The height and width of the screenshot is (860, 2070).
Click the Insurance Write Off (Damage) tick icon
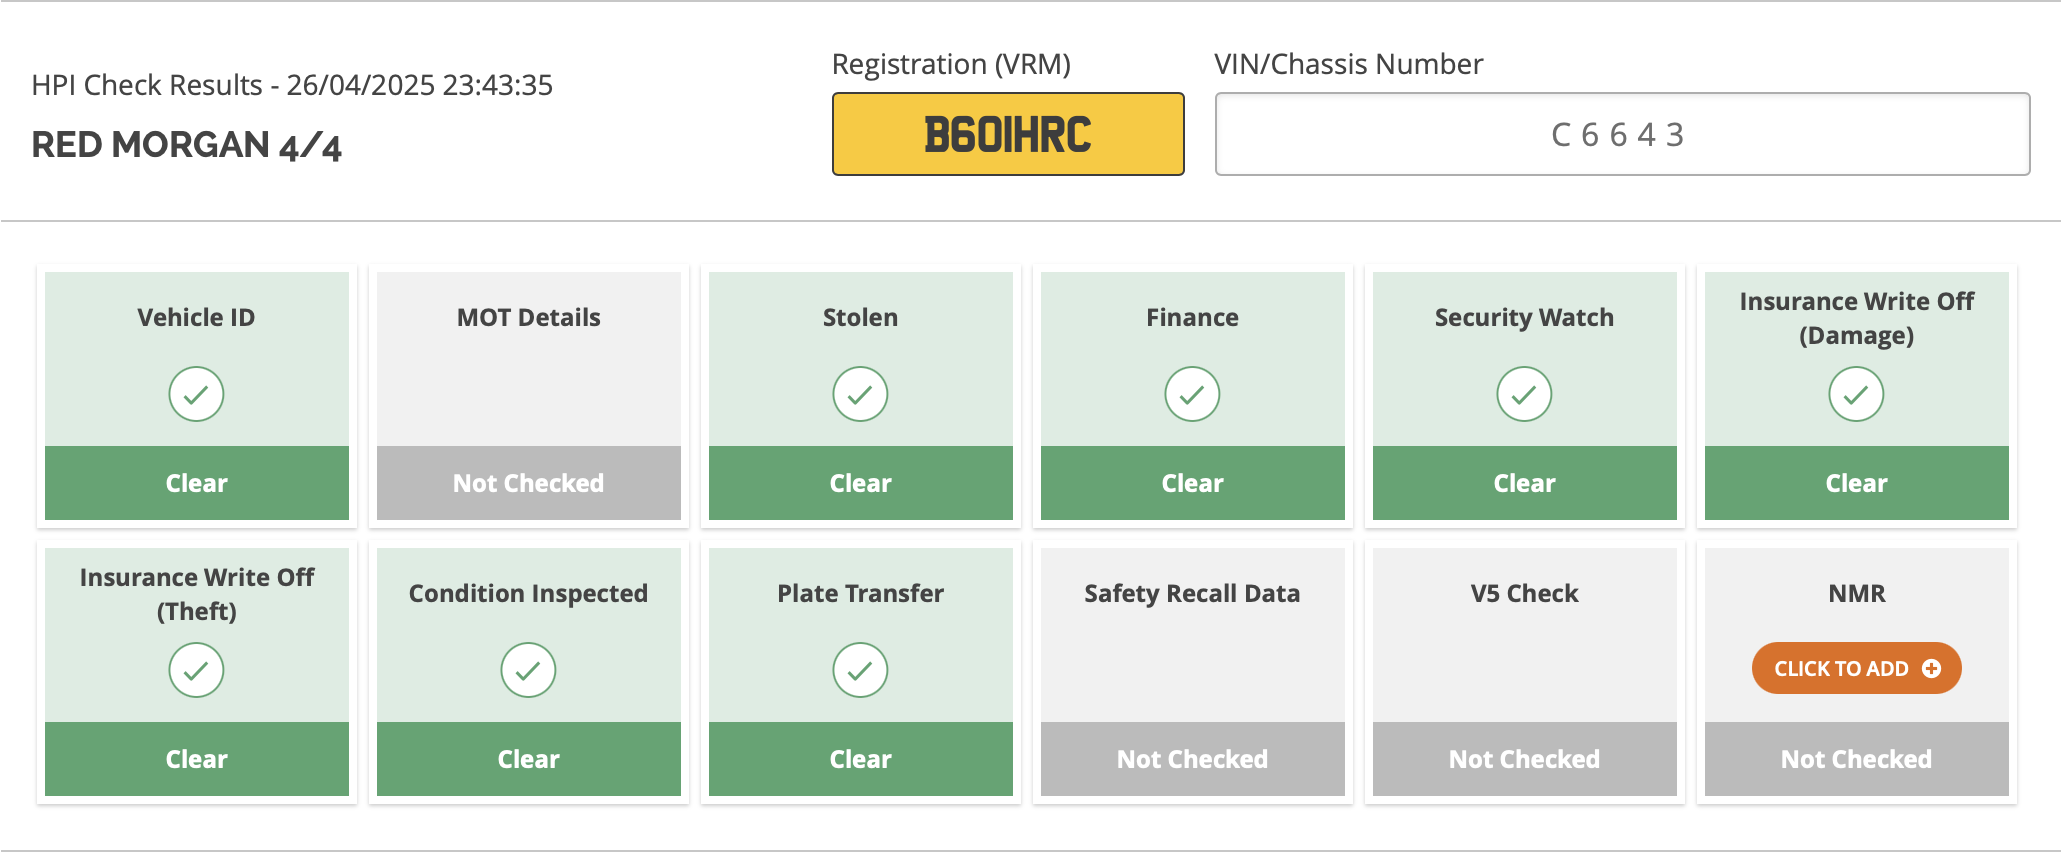[x=1856, y=394]
